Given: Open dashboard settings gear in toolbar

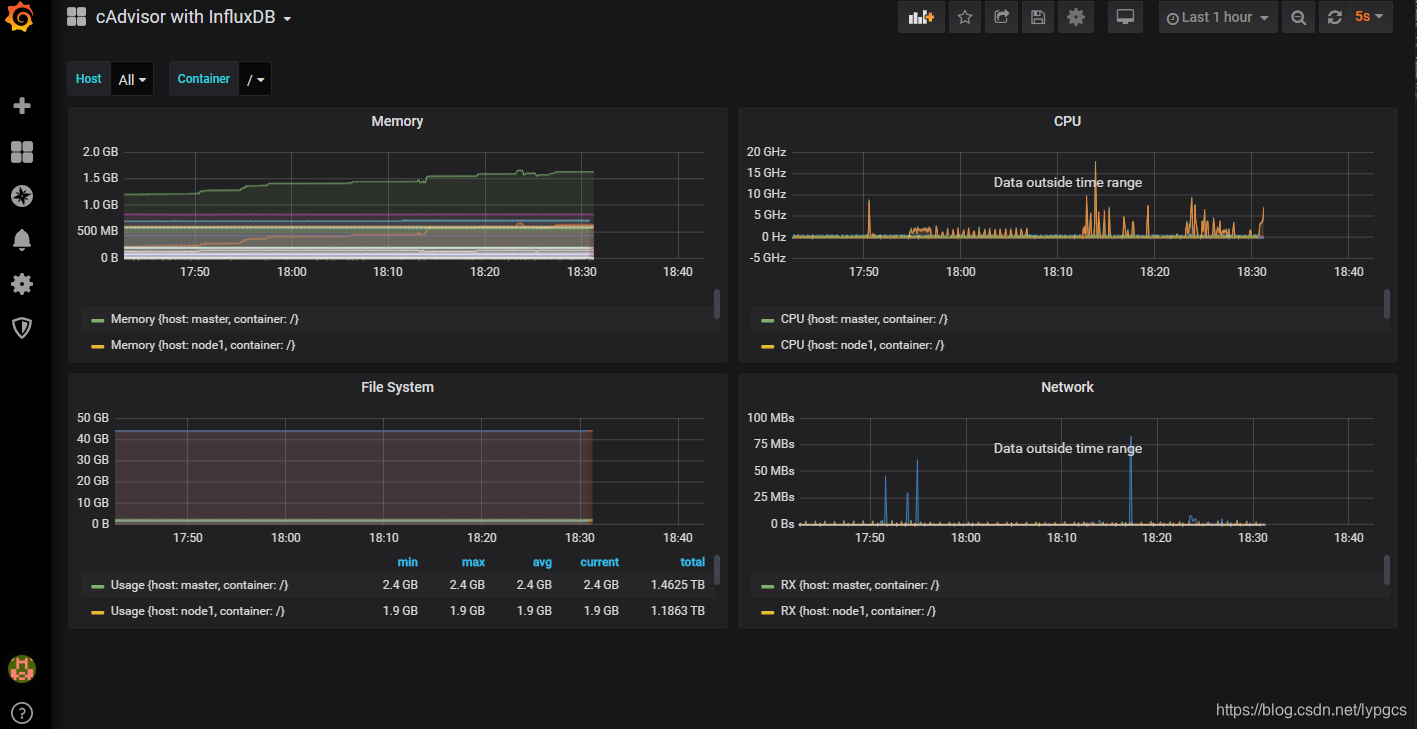Looking at the screenshot, I should [1075, 17].
